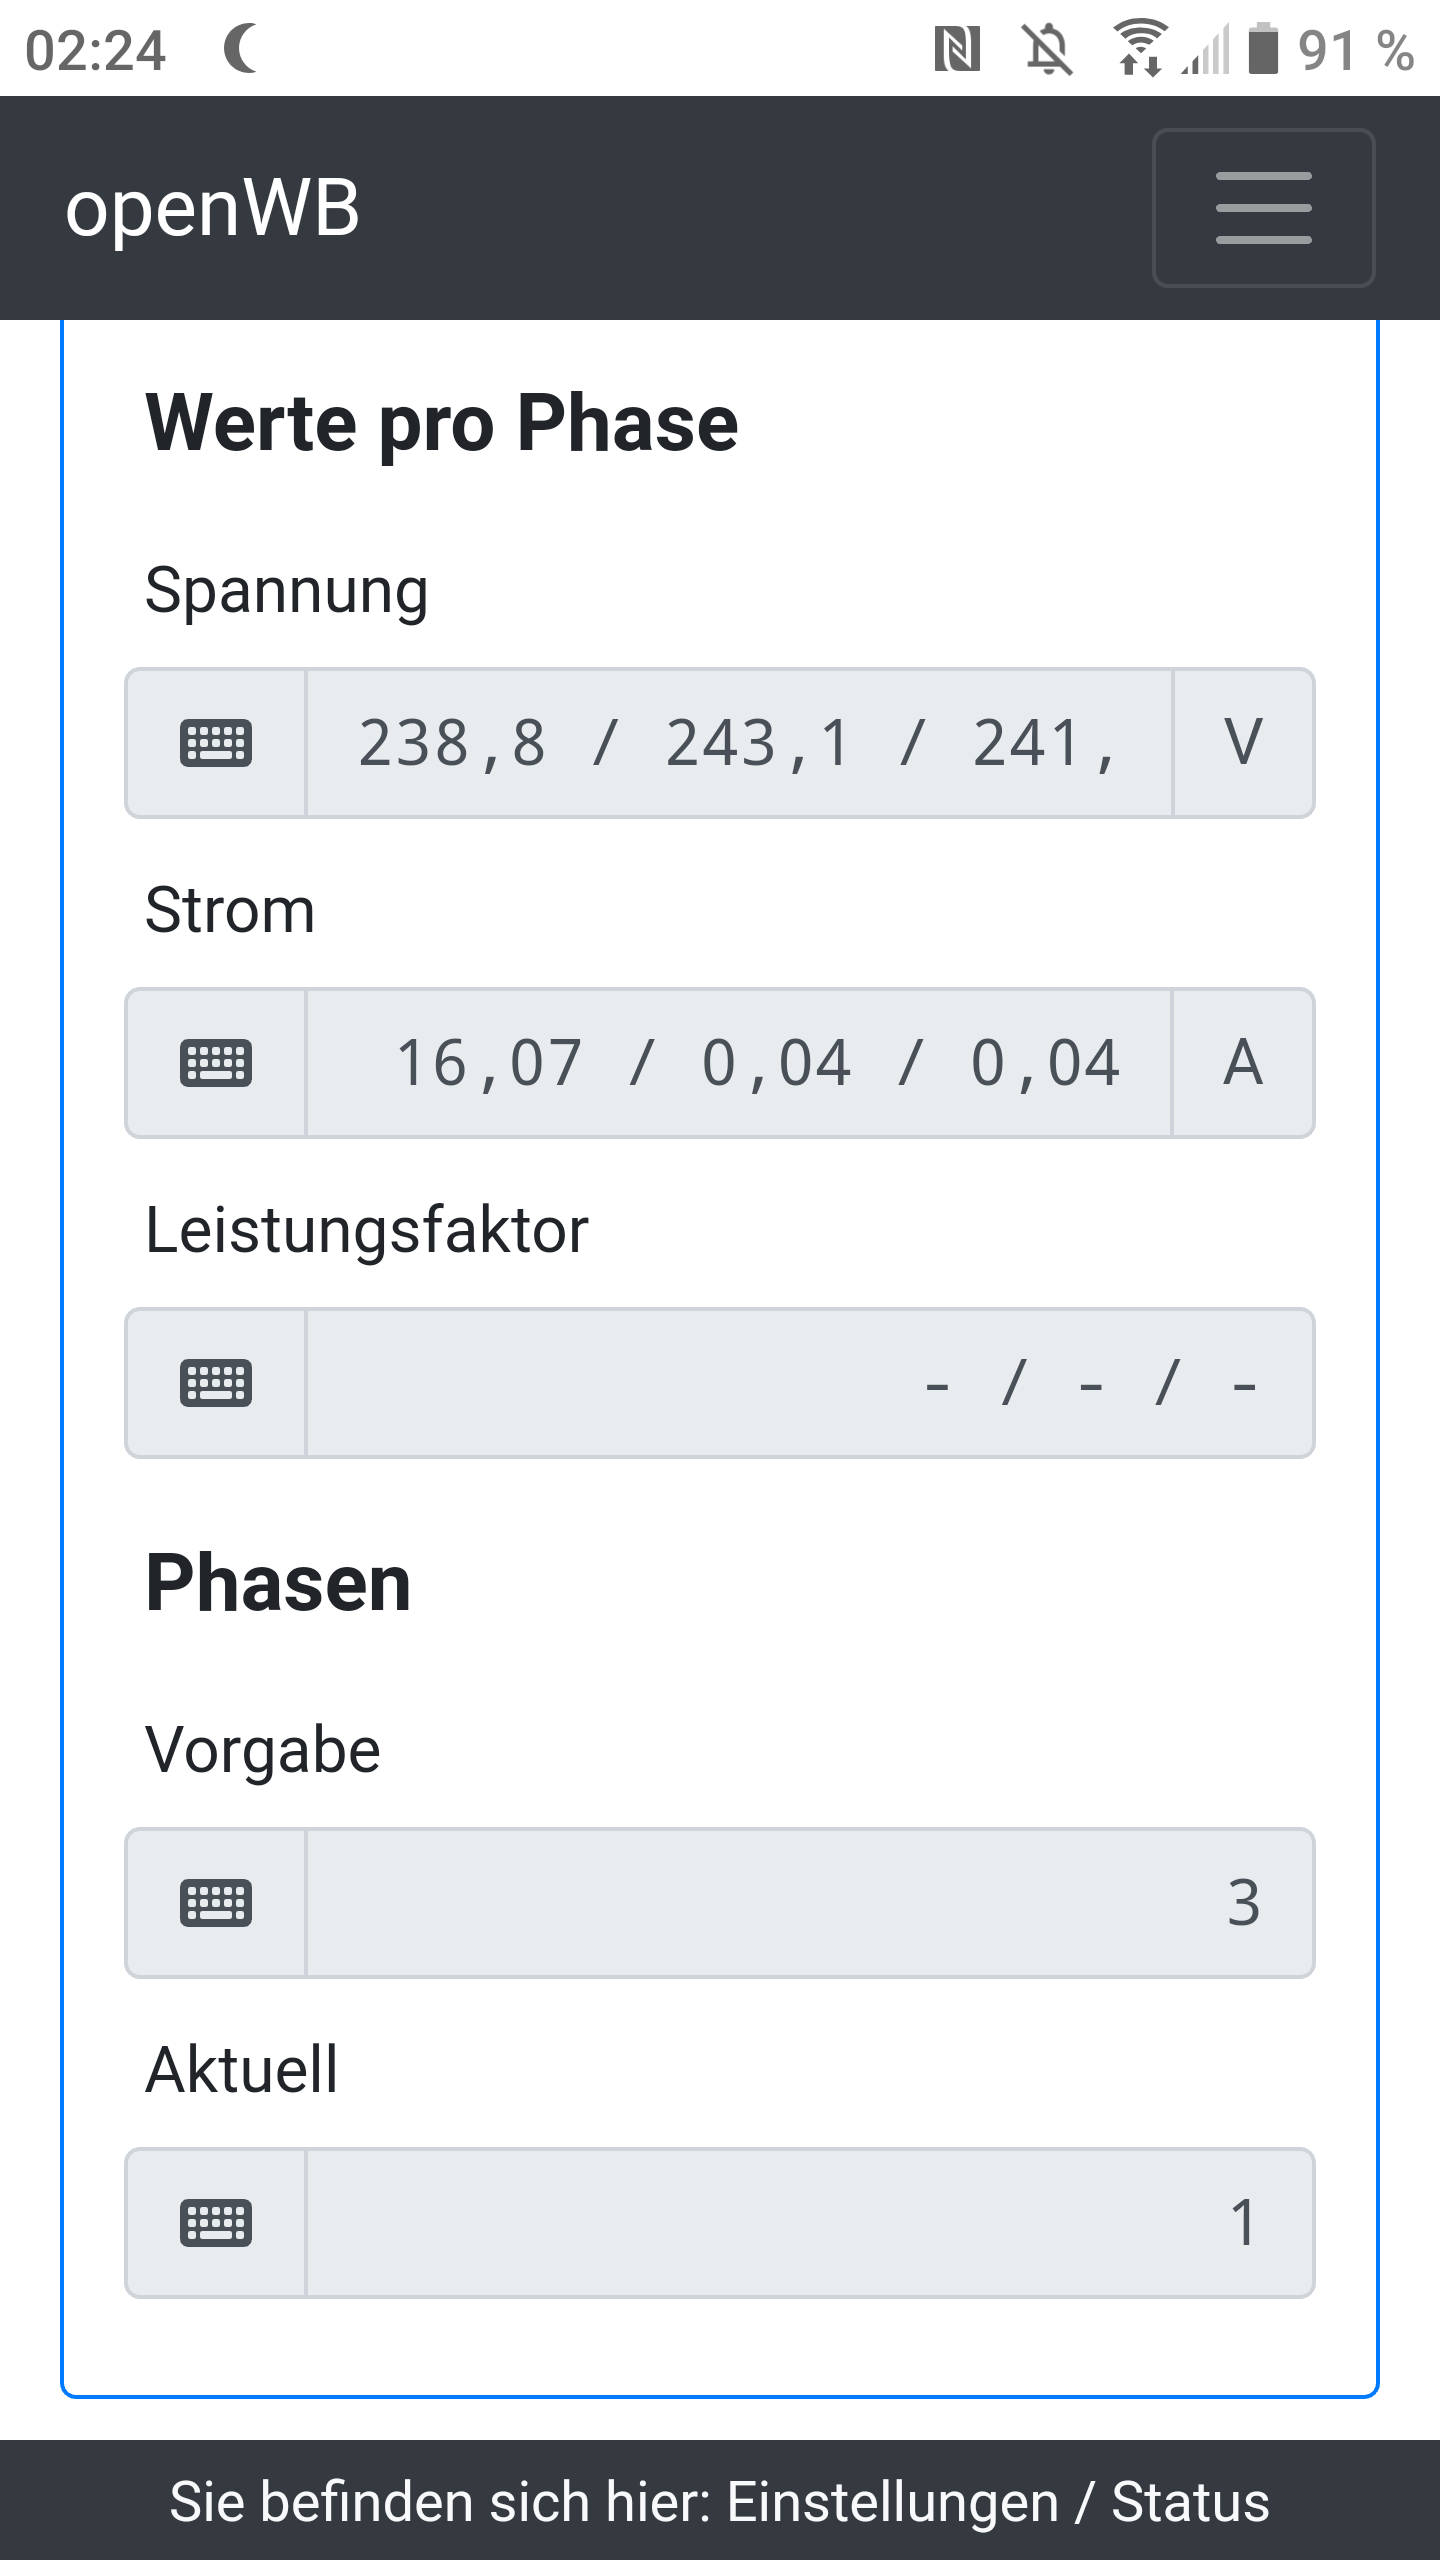Viewport: 1440px width, 2560px height.
Task: Click the Aktuell phases value field
Action: point(808,2223)
